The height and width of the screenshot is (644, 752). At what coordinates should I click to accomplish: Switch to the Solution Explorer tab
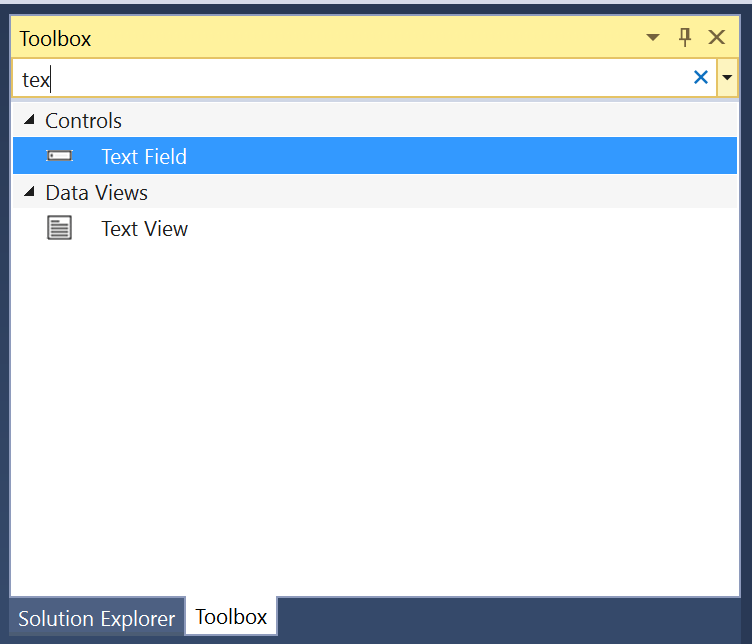[96, 619]
